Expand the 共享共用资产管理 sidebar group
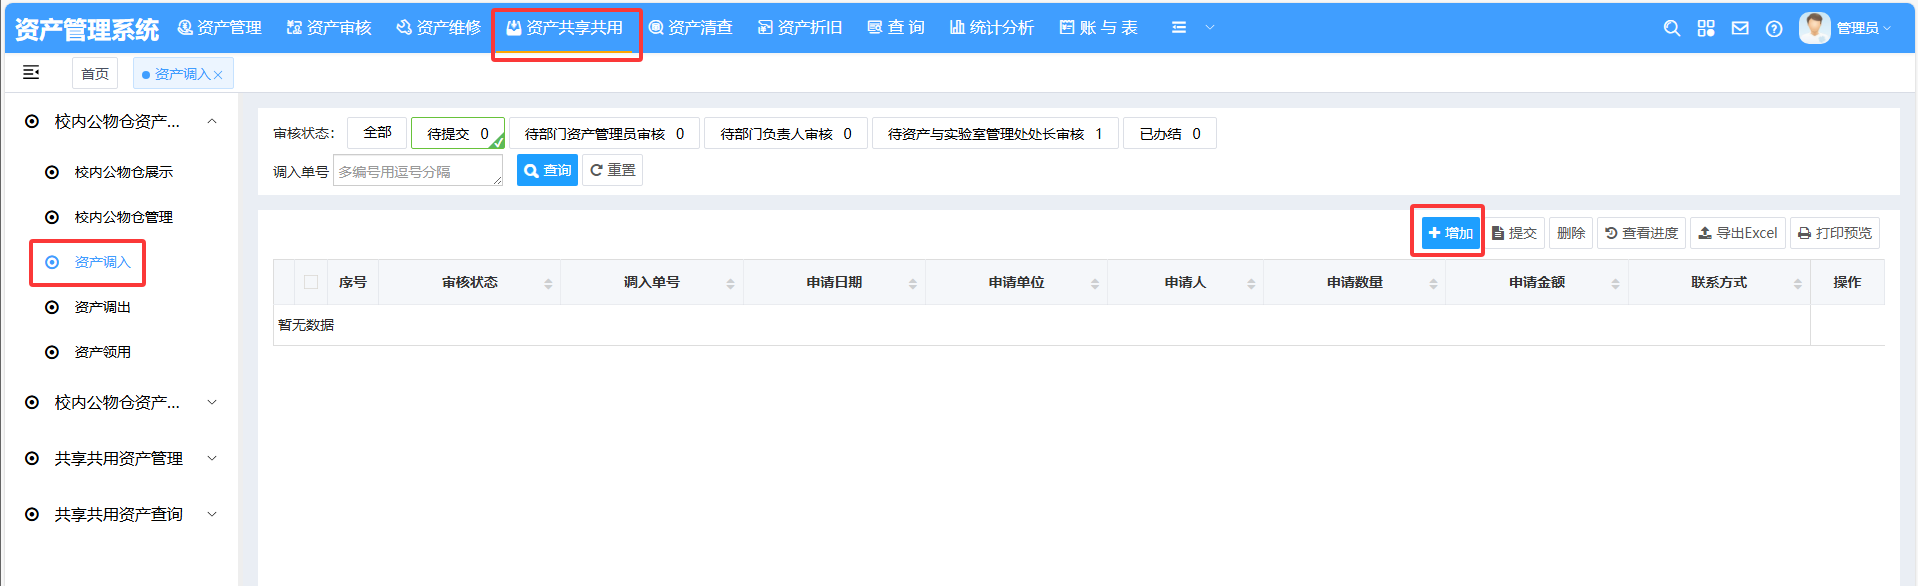The width and height of the screenshot is (1918, 586). [x=212, y=458]
